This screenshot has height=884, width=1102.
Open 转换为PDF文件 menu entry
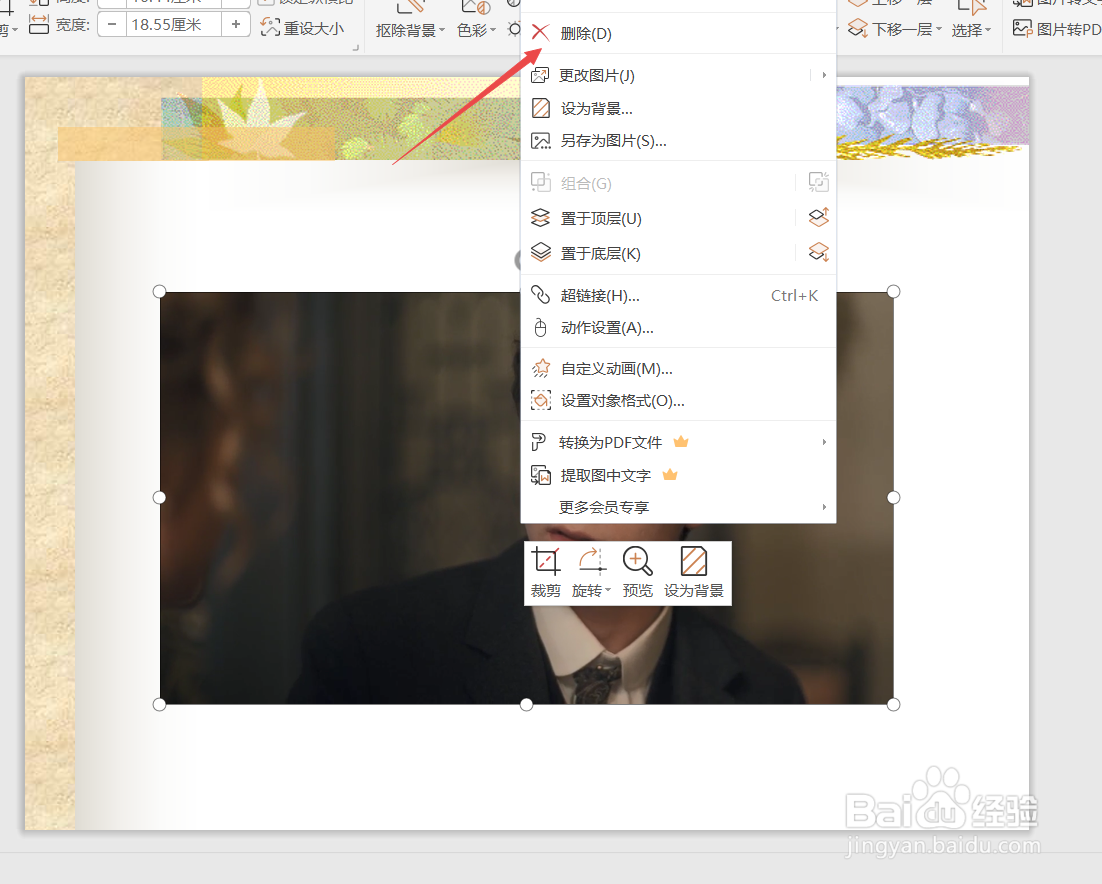678,442
